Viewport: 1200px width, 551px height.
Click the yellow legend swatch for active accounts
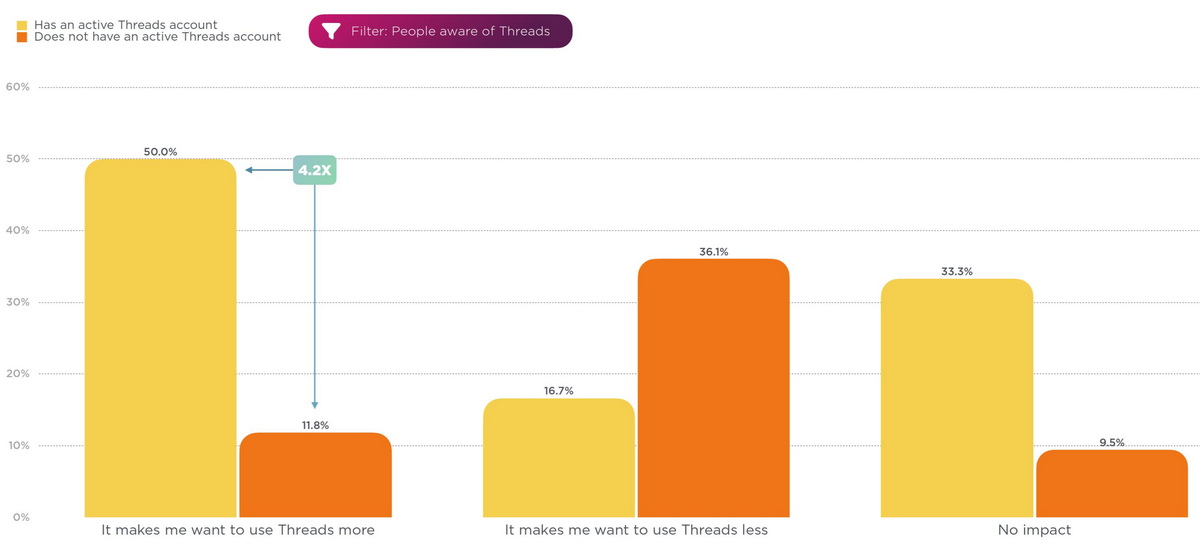pos(22,25)
